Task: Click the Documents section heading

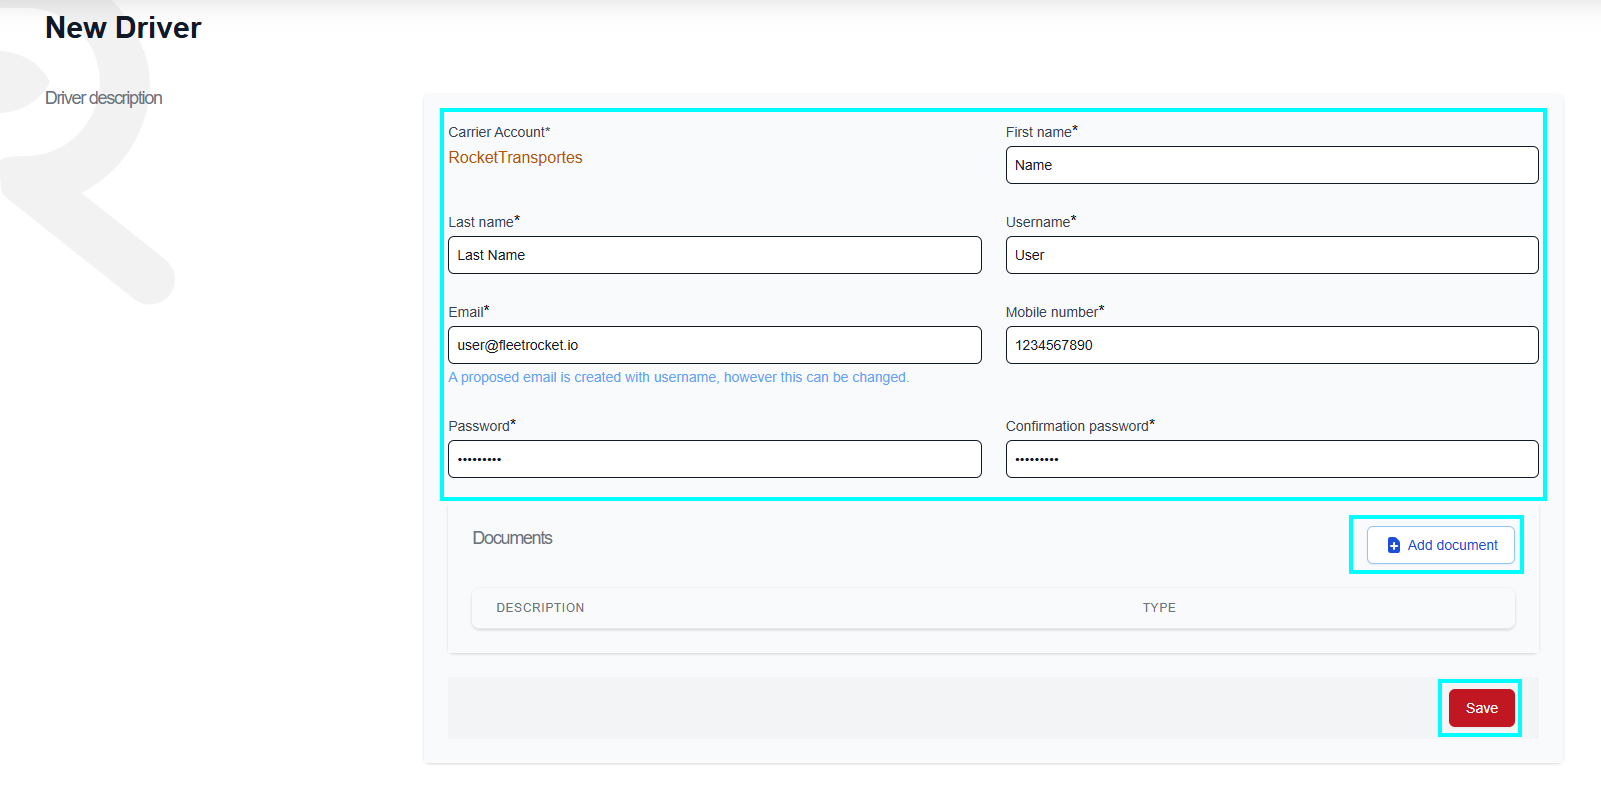Action: pos(512,538)
